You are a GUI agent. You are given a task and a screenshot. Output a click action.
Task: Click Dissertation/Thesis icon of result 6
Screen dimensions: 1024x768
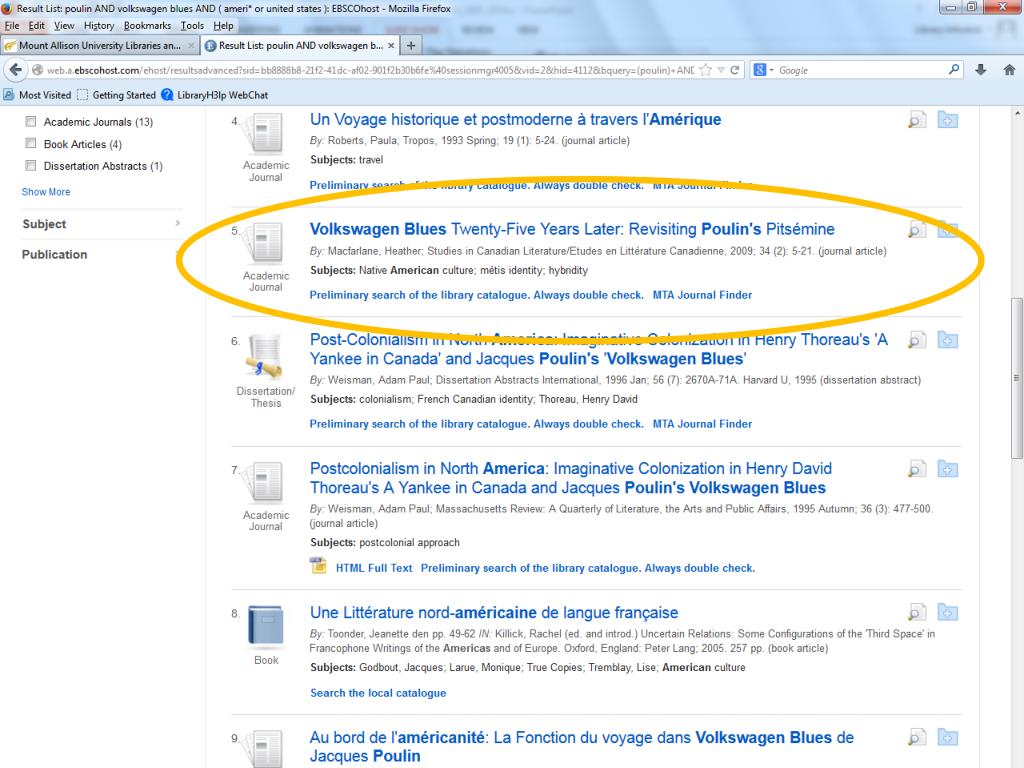point(264,357)
